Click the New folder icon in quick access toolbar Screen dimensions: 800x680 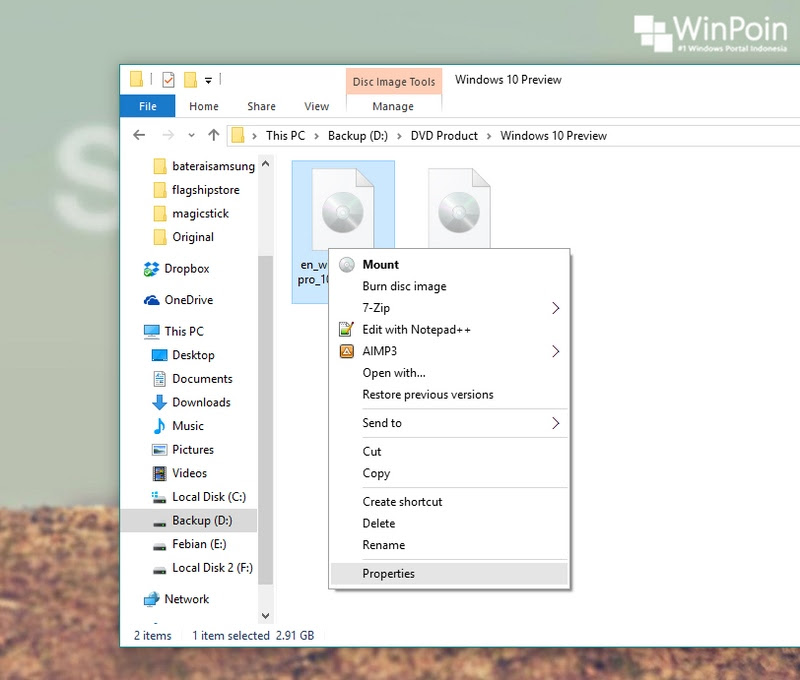click(x=190, y=80)
